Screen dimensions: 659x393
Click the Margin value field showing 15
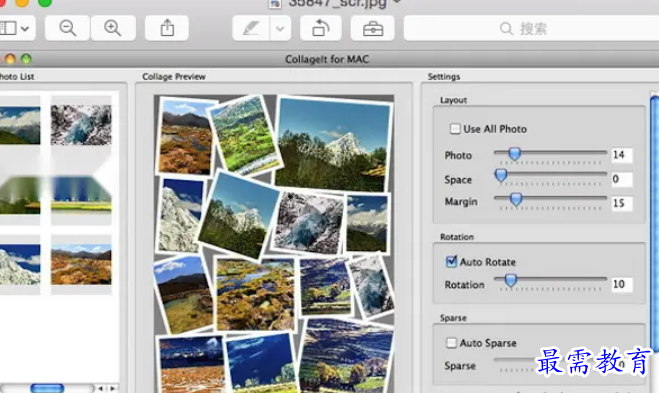point(622,203)
